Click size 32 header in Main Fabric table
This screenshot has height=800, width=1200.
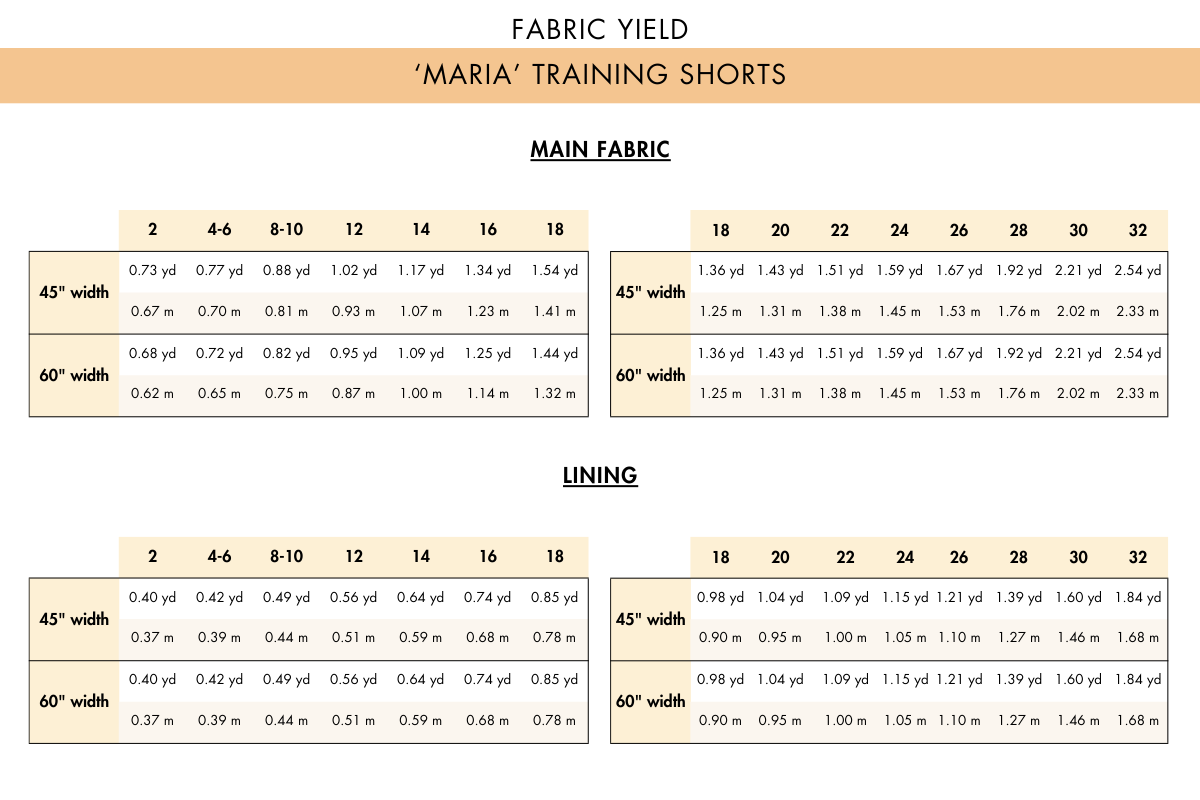click(1138, 230)
